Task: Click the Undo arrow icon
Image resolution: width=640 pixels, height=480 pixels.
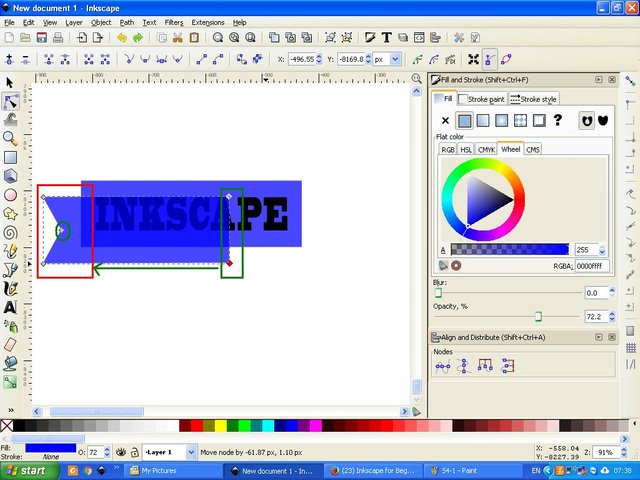Action: tap(122, 38)
